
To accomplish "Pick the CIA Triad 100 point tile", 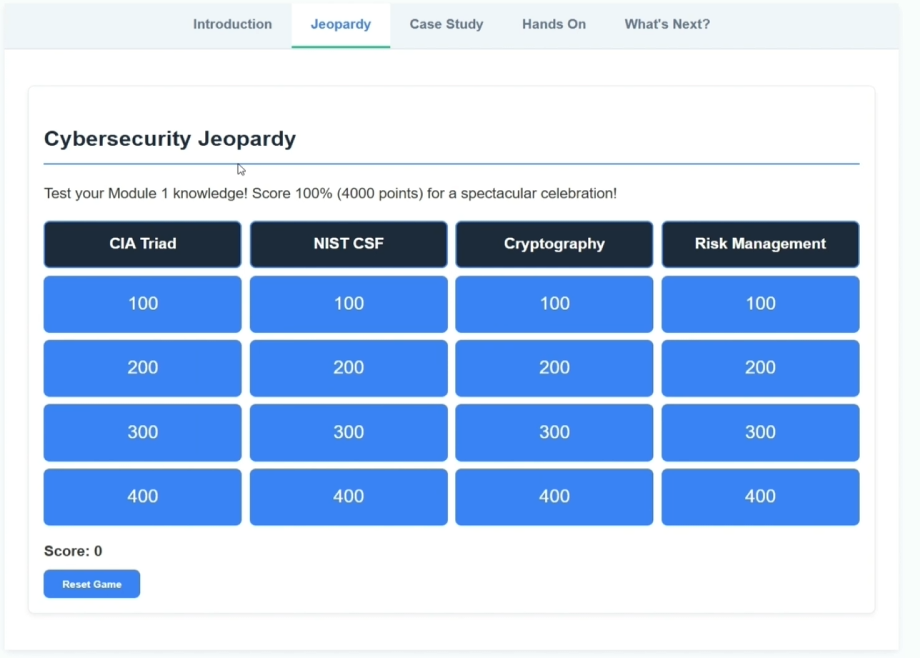I will (143, 304).
